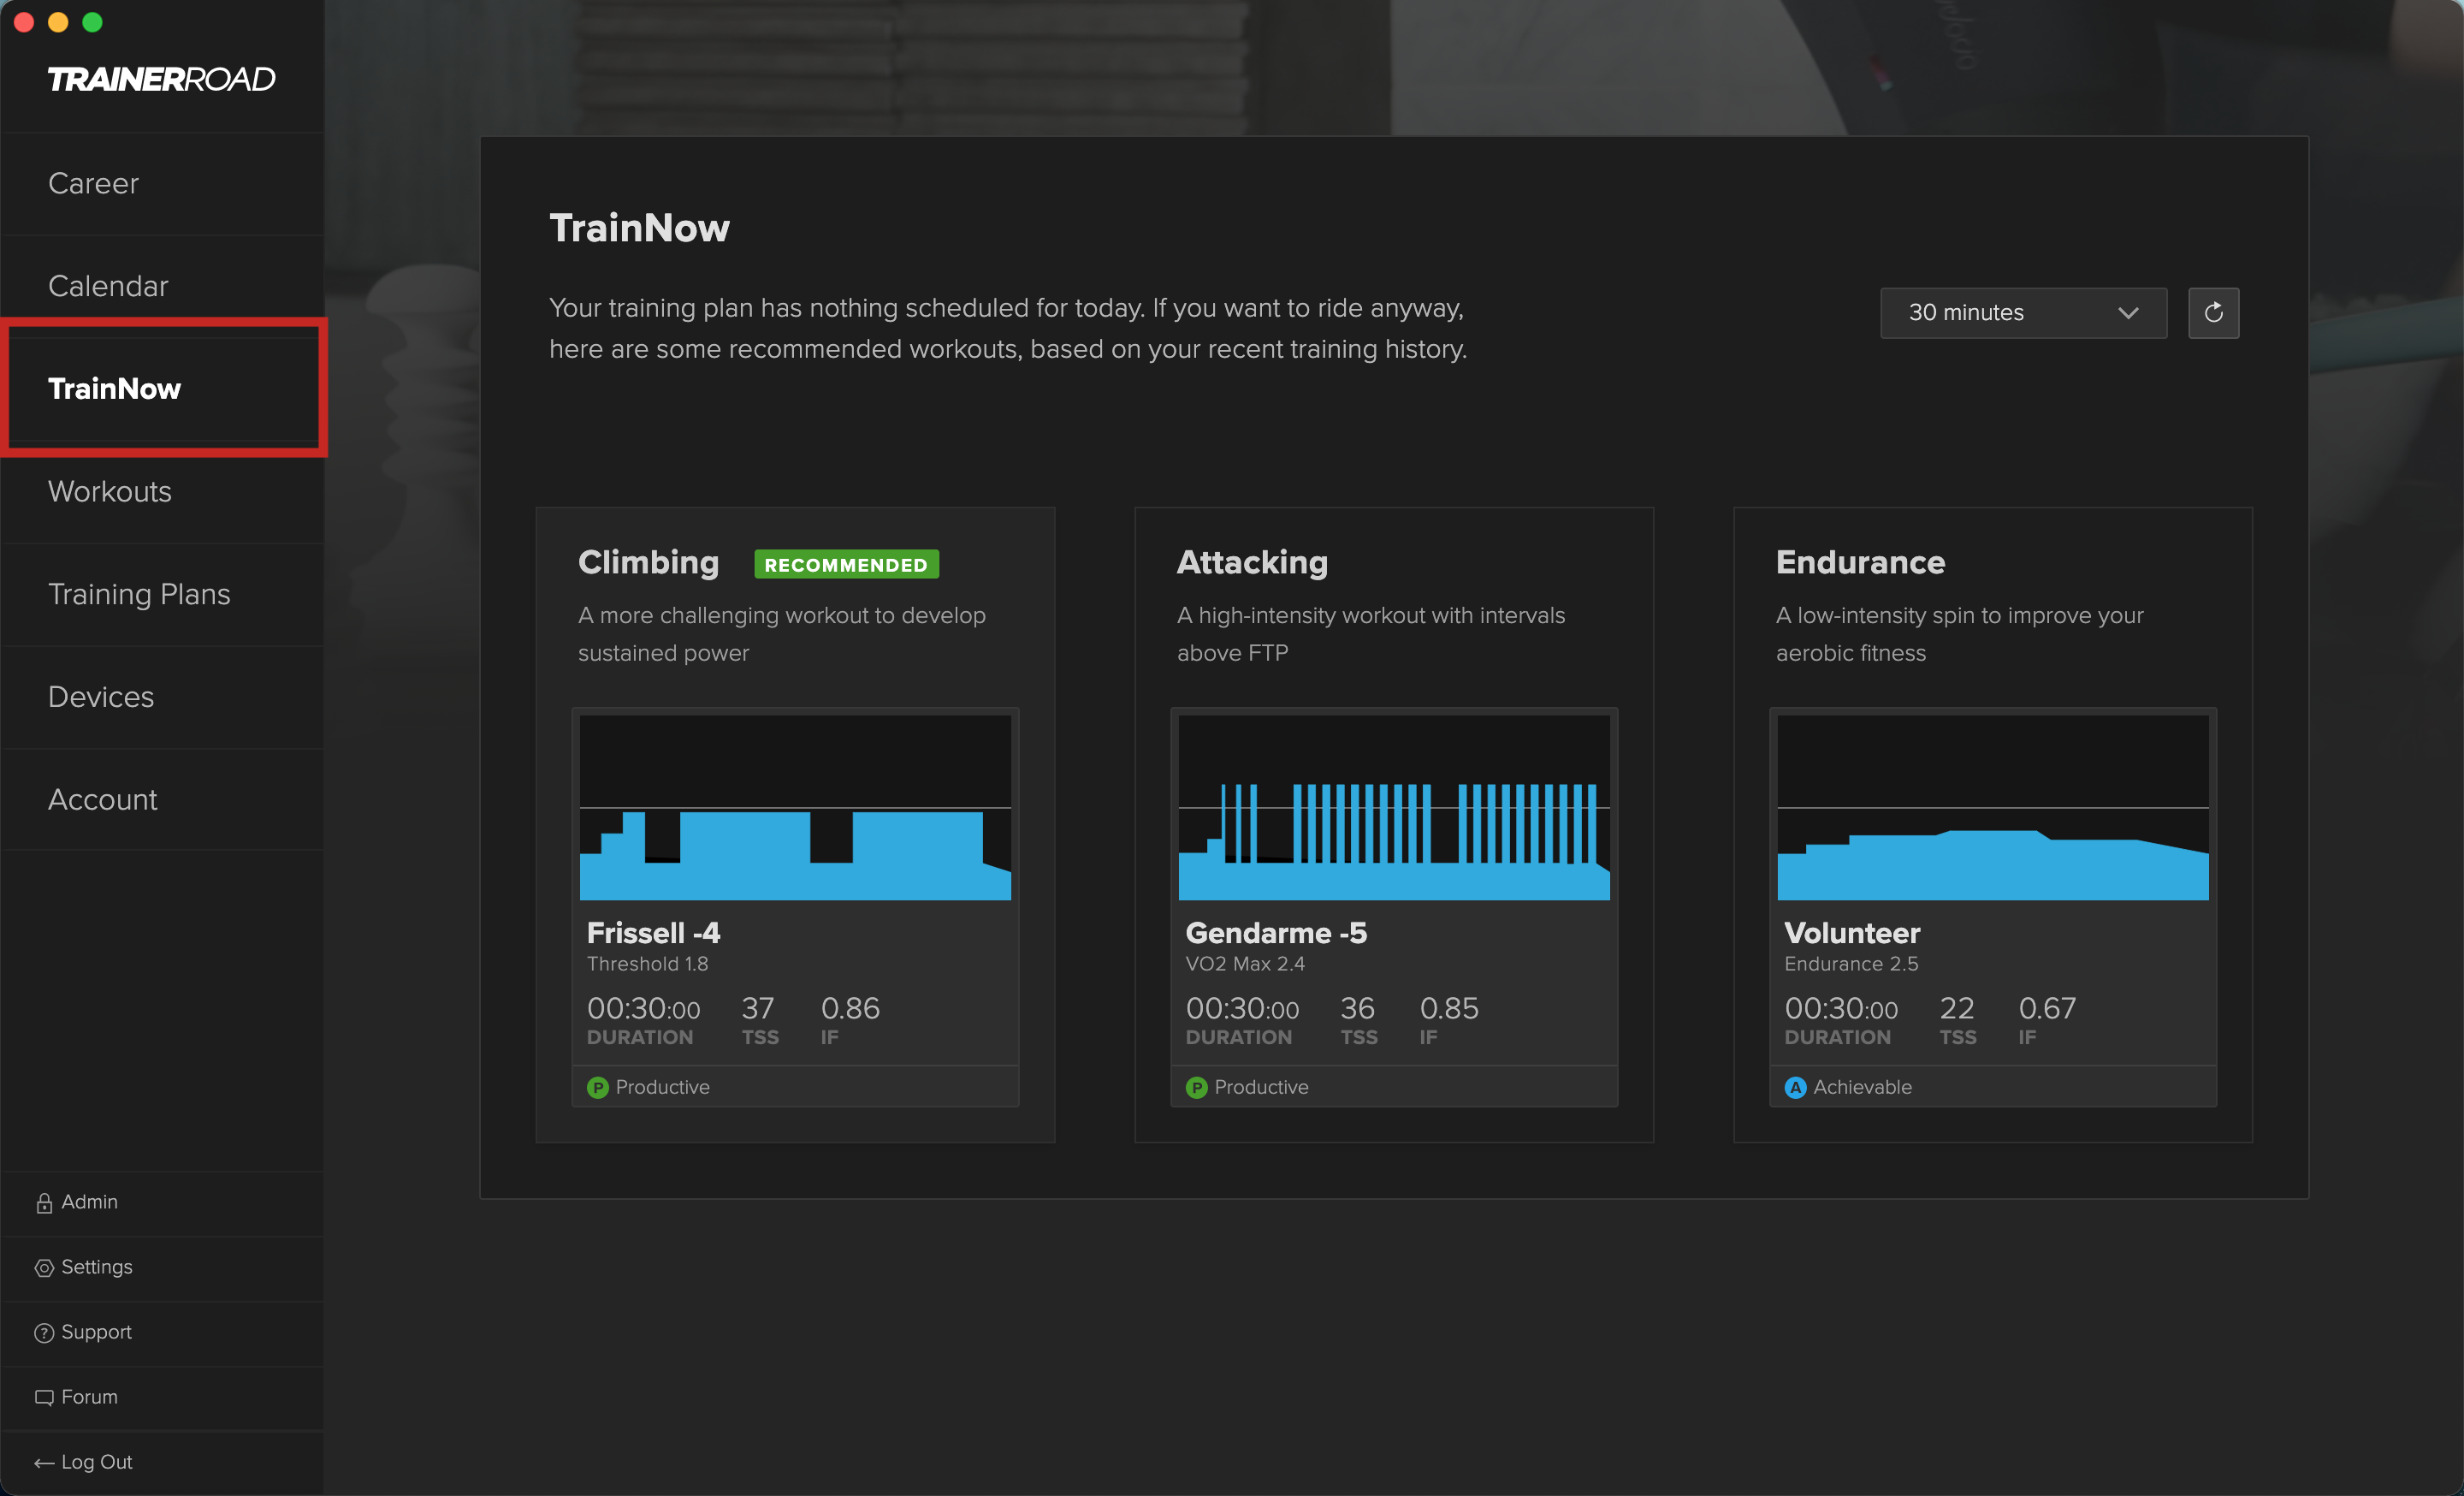The width and height of the screenshot is (2464, 1496).
Task: Click the Achievable icon under Volunteer
Action: point(1795,1087)
